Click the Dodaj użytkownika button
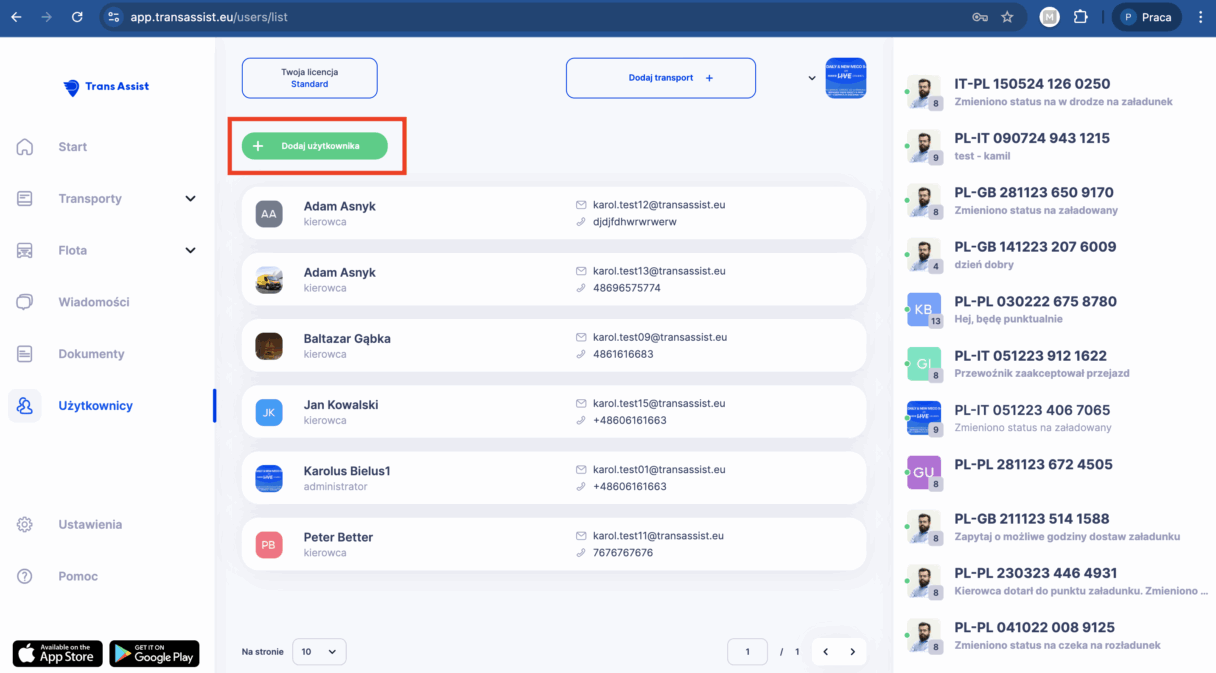This screenshot has width=1216, height=673. tap(314, 146)
